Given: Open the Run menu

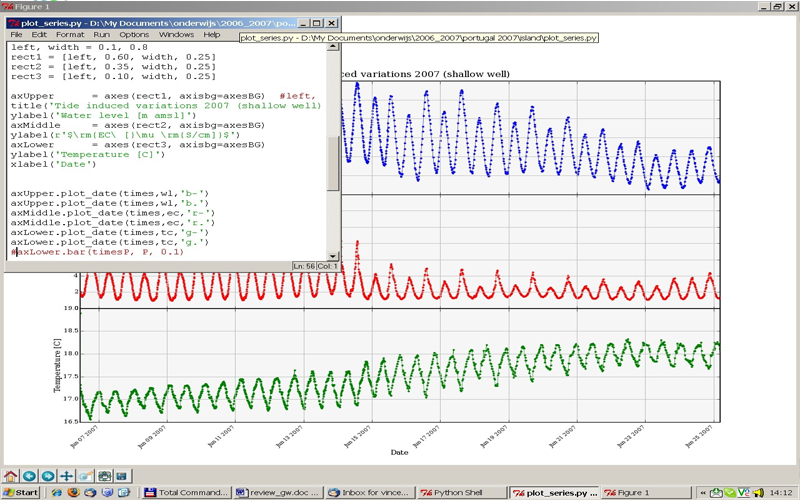Looking at the screenshot, I should pos(102,35).
